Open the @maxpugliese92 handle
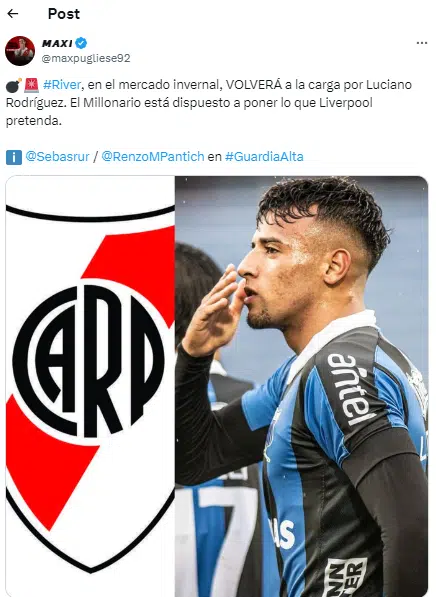The width and height of the screenshot is (436, 597). click(x=86, y=58)
